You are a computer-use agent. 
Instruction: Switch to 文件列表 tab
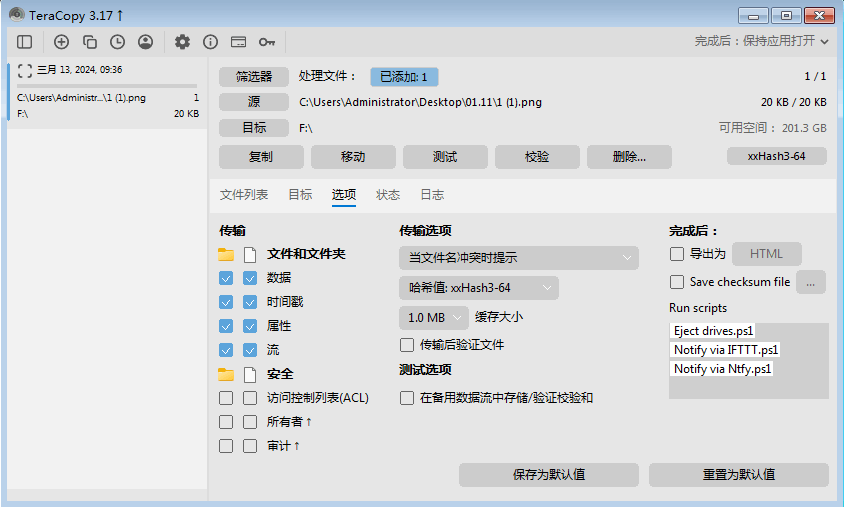[244, 195]
